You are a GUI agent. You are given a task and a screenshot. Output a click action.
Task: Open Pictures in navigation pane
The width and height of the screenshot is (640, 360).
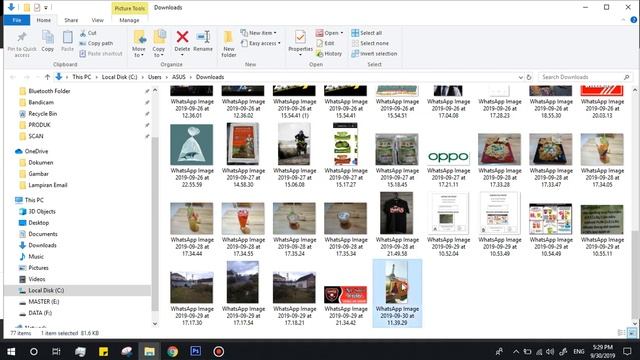38,268
